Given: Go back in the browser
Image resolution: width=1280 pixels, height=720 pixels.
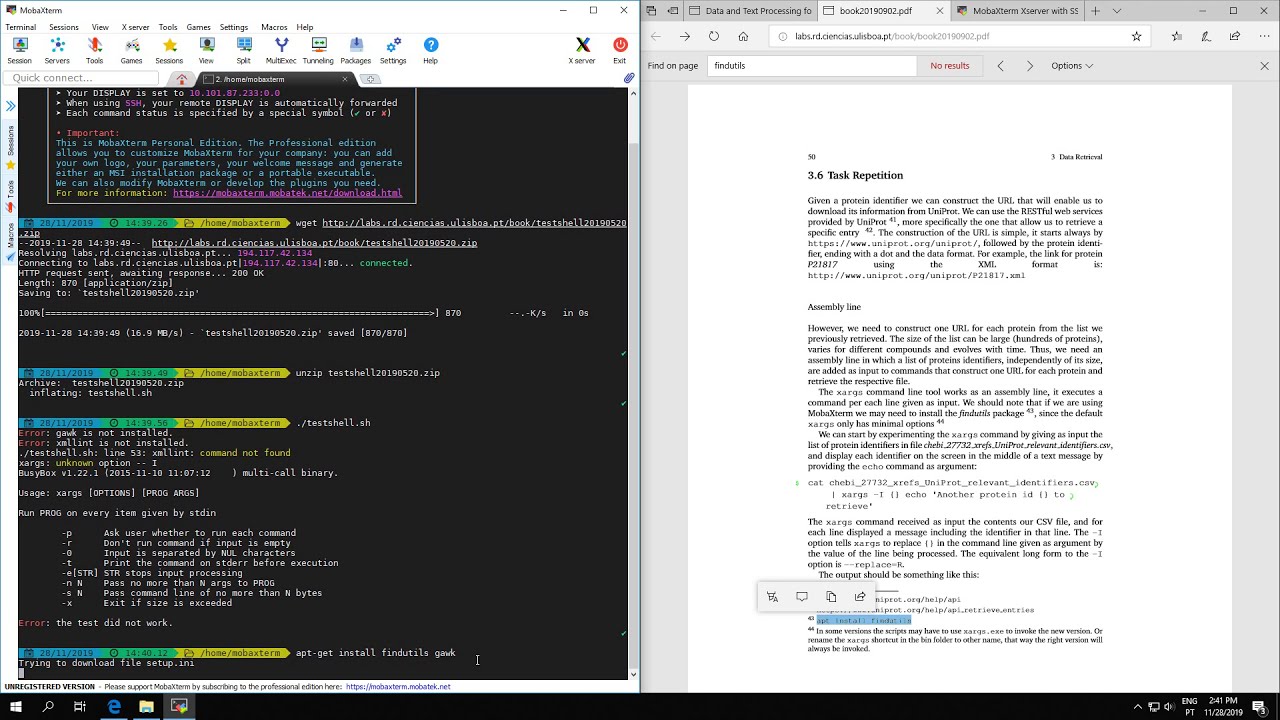Looking at the screenshot, I should (x=655, y=36).
